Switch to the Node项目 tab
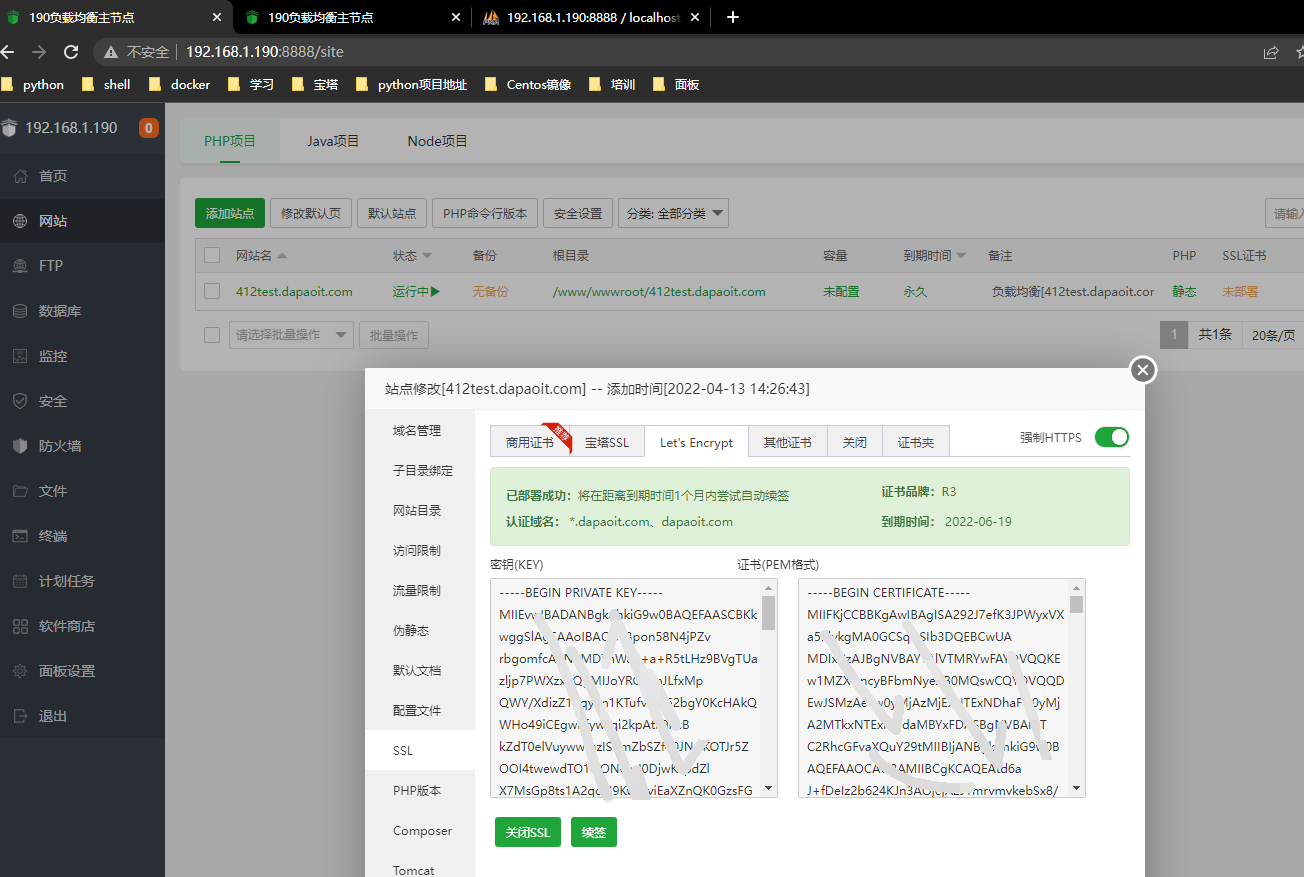Screen dimensions: 1304x877 coord(437,141)
